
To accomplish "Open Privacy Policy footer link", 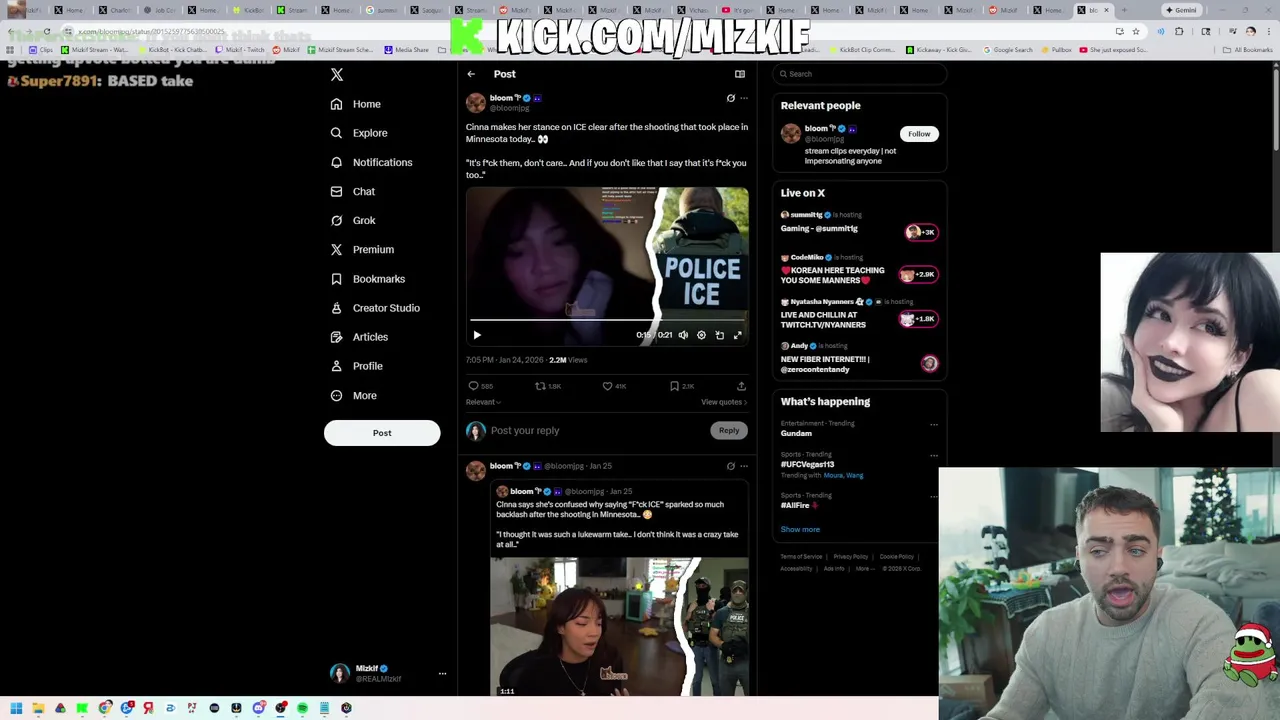I will [851, 557].
